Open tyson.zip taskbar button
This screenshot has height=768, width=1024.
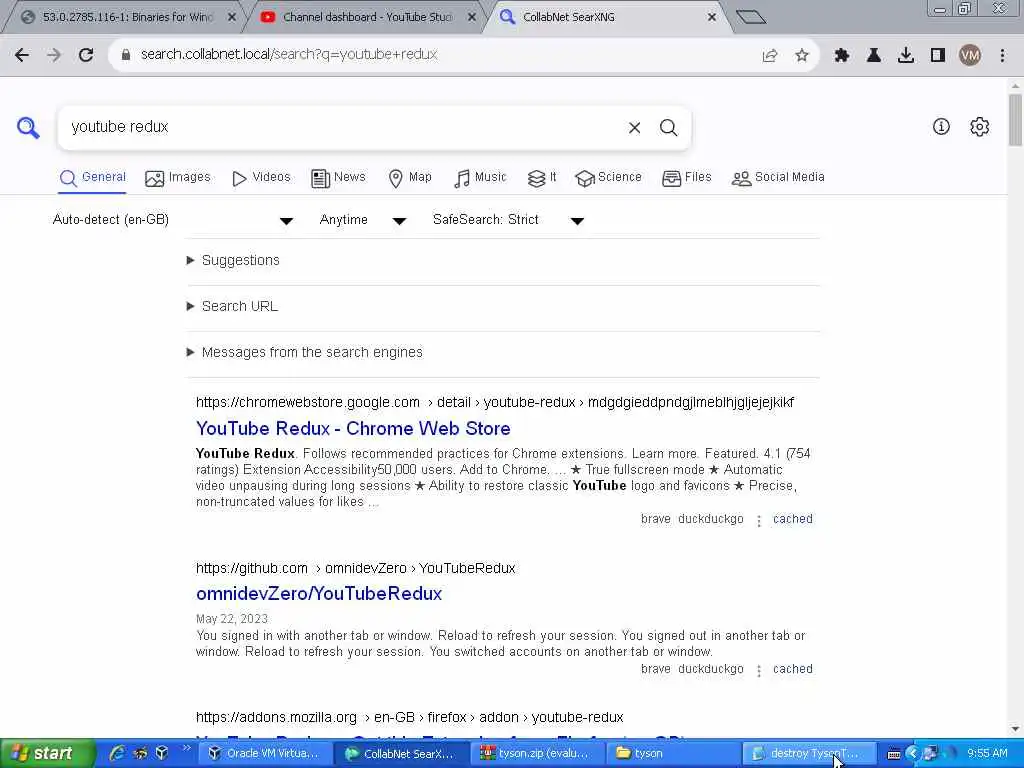click(536, 754)
